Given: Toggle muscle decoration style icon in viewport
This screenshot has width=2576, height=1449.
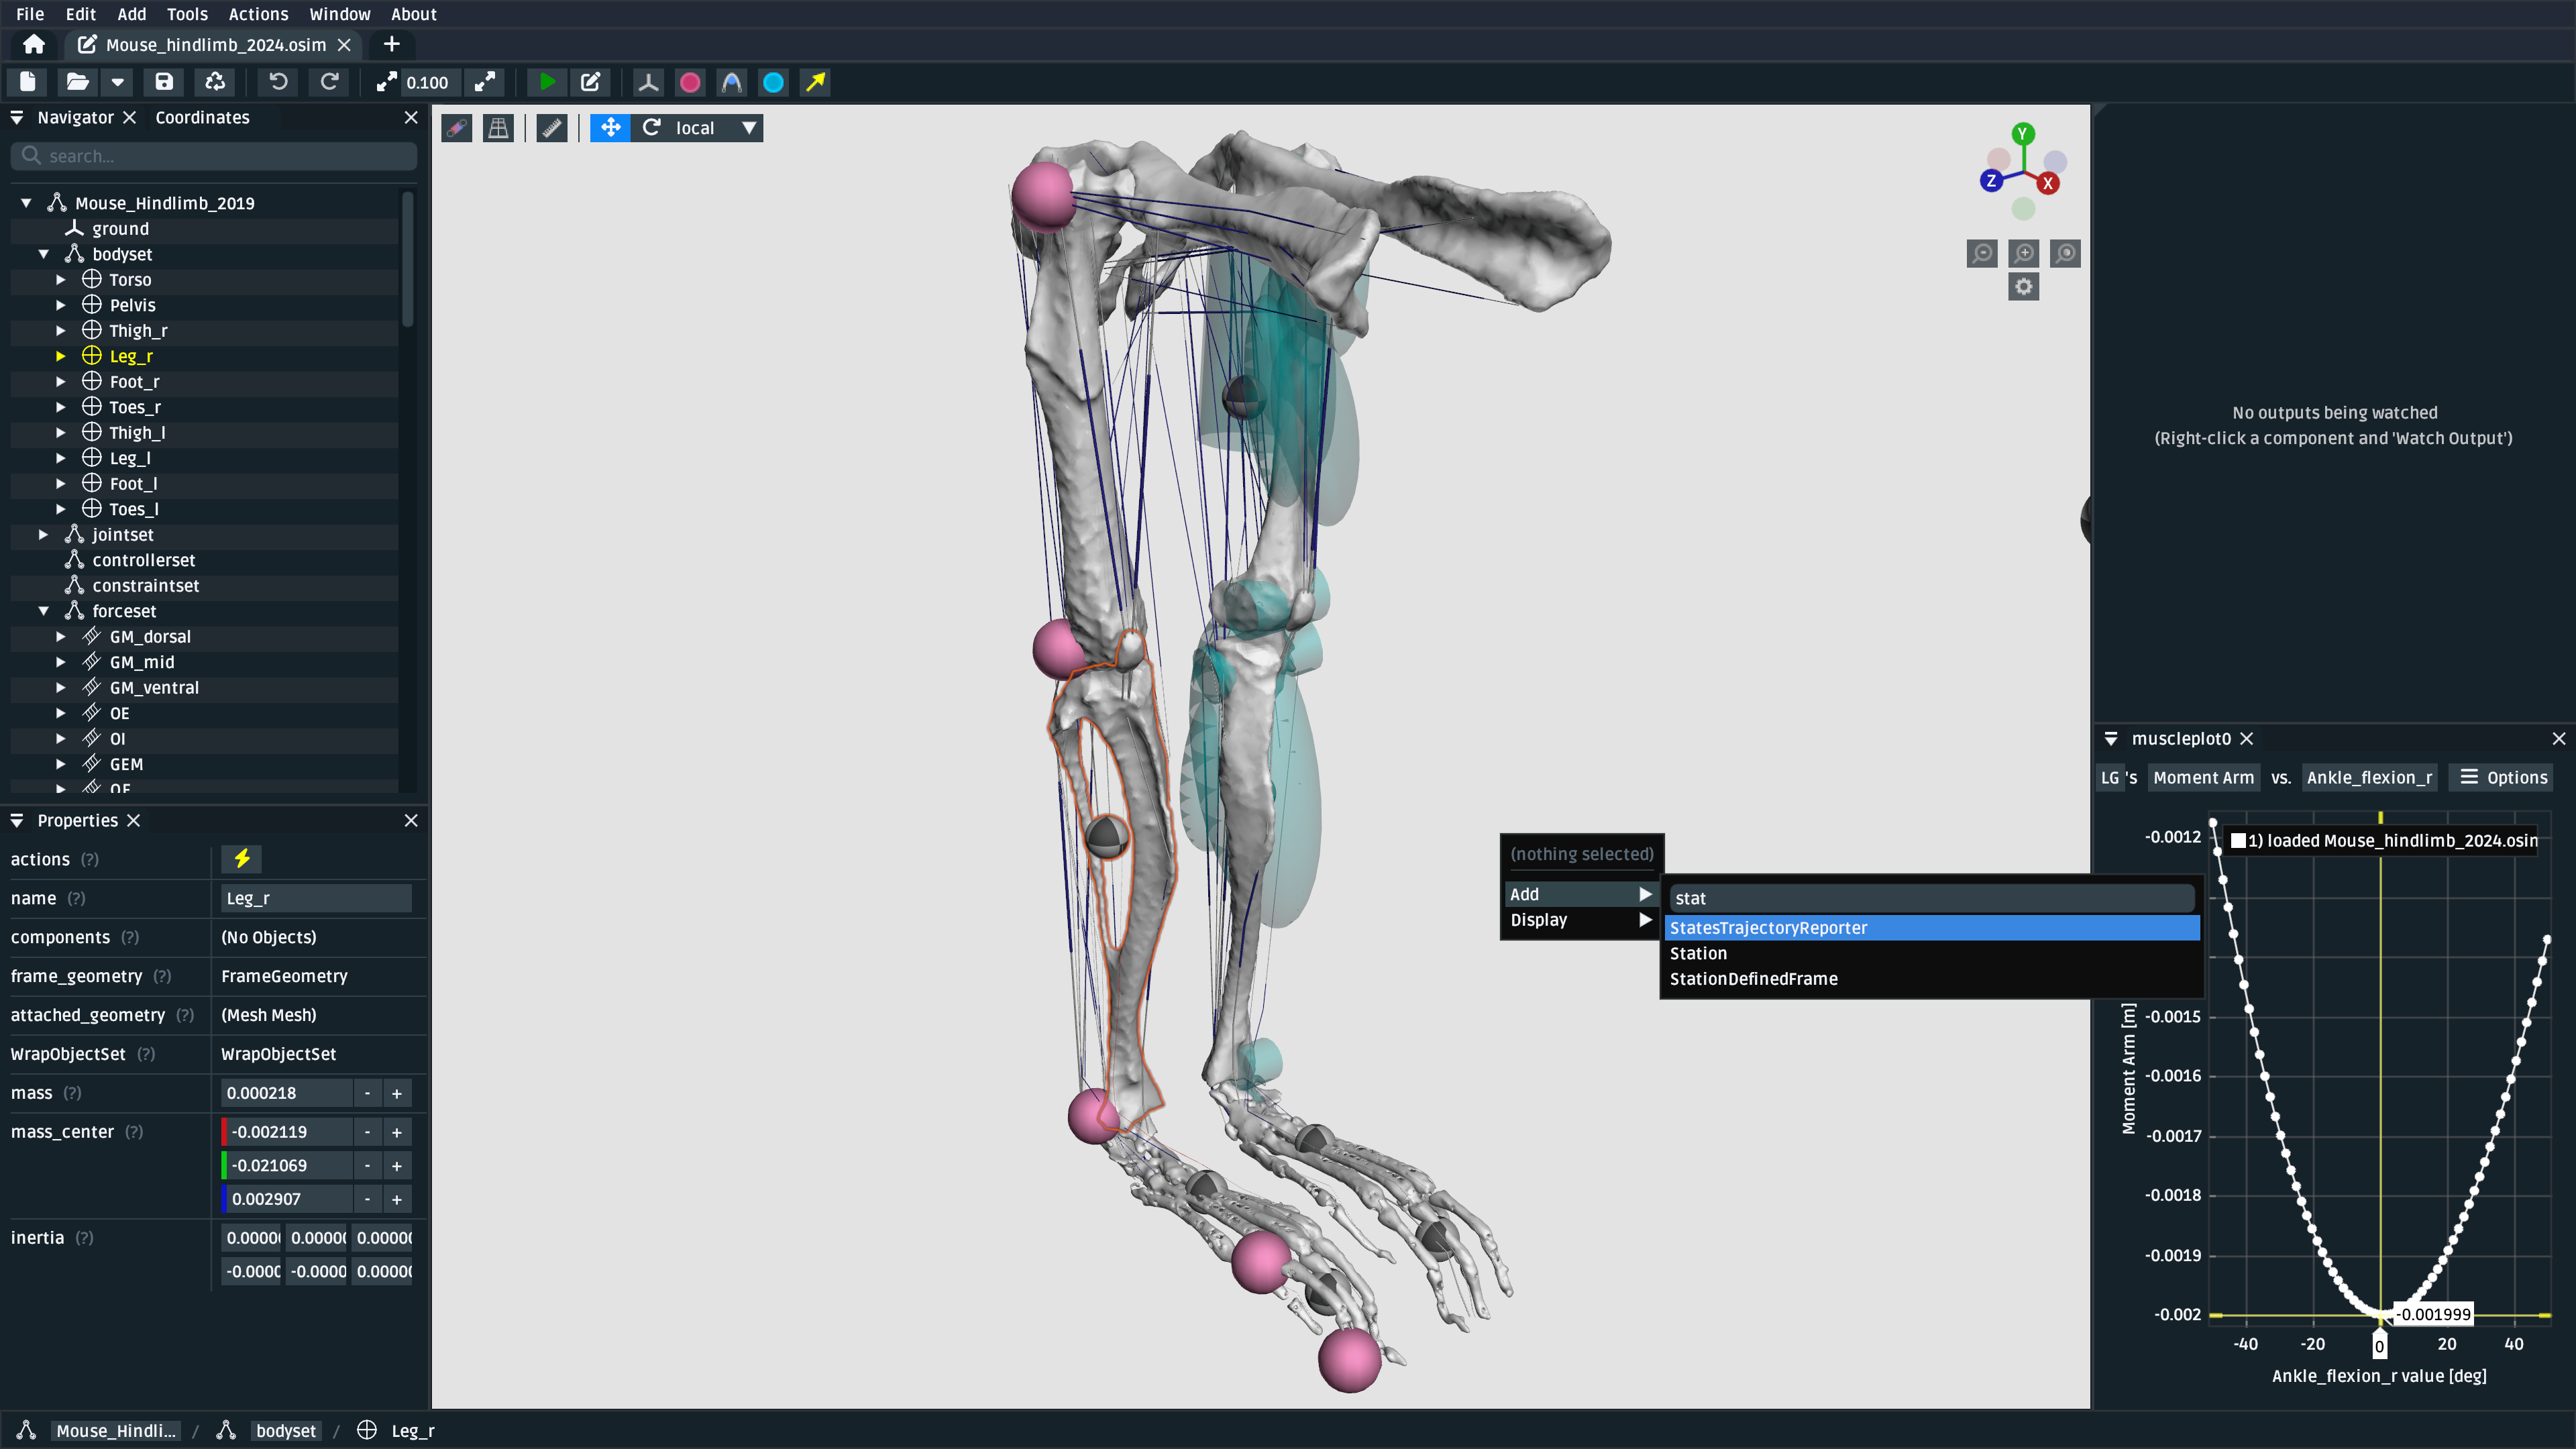Looking at the screenshot, I should coord(457,128).
